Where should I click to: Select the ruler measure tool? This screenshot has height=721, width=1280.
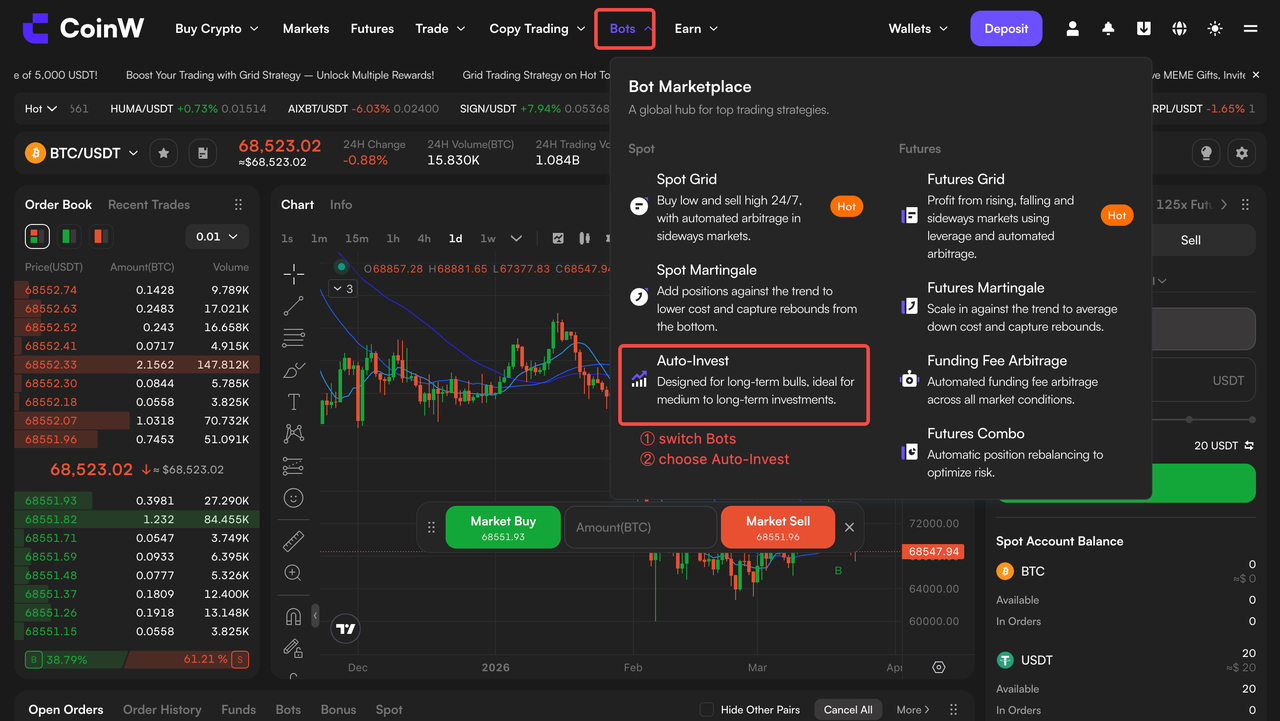tap(294, 541)
